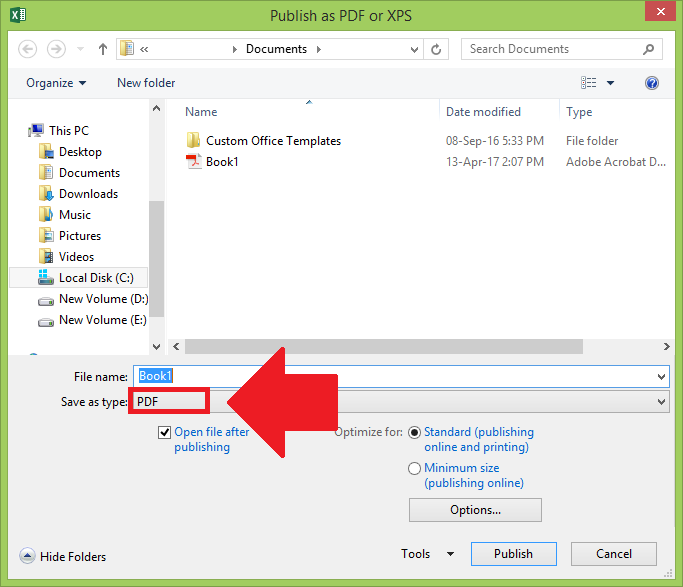Click Date modified of Book1 row

tap(494, 162)
